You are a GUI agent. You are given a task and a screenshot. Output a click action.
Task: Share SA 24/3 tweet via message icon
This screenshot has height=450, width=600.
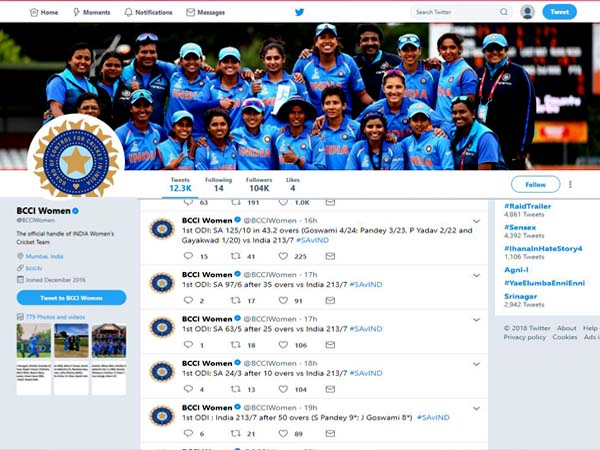coord(330,389)
